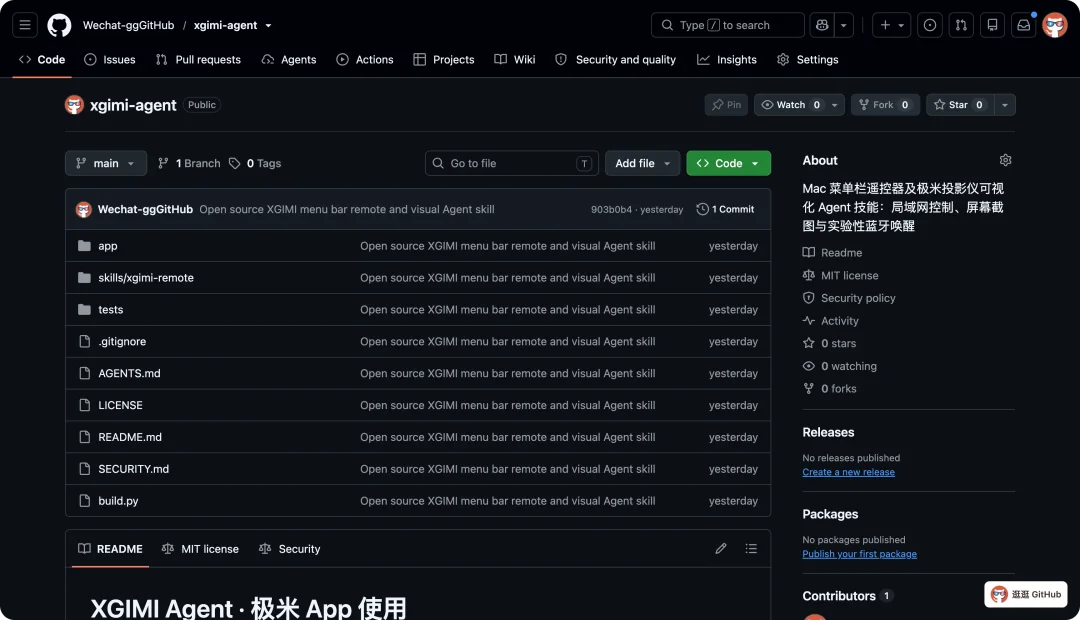Click the Create a new release link
Screen dimensions: 1080x620
pyautogui.click(x=848, y=472)
